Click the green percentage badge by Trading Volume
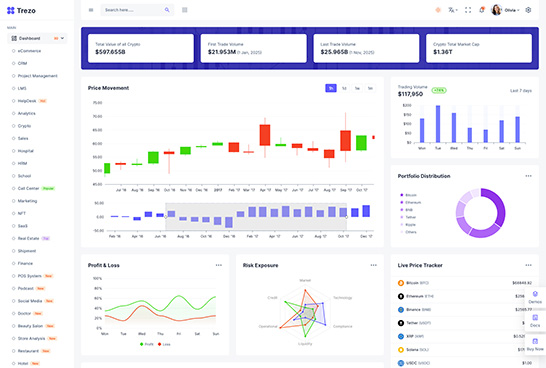The width and height of the screenshot is (546, 368). tap(439, 91)
